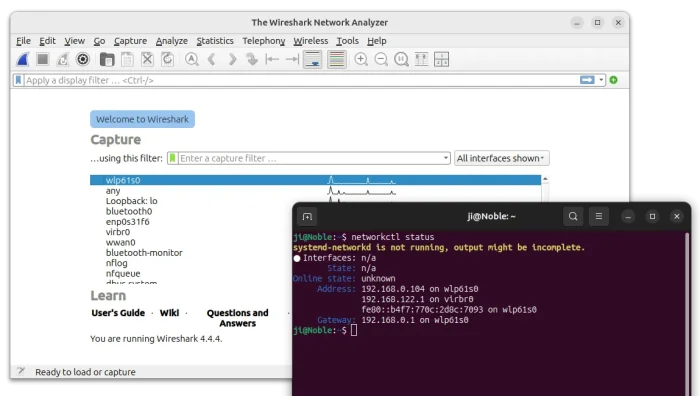Click the capture filter bookmark icon
This screenshot has width=700, height=396.
172,158
